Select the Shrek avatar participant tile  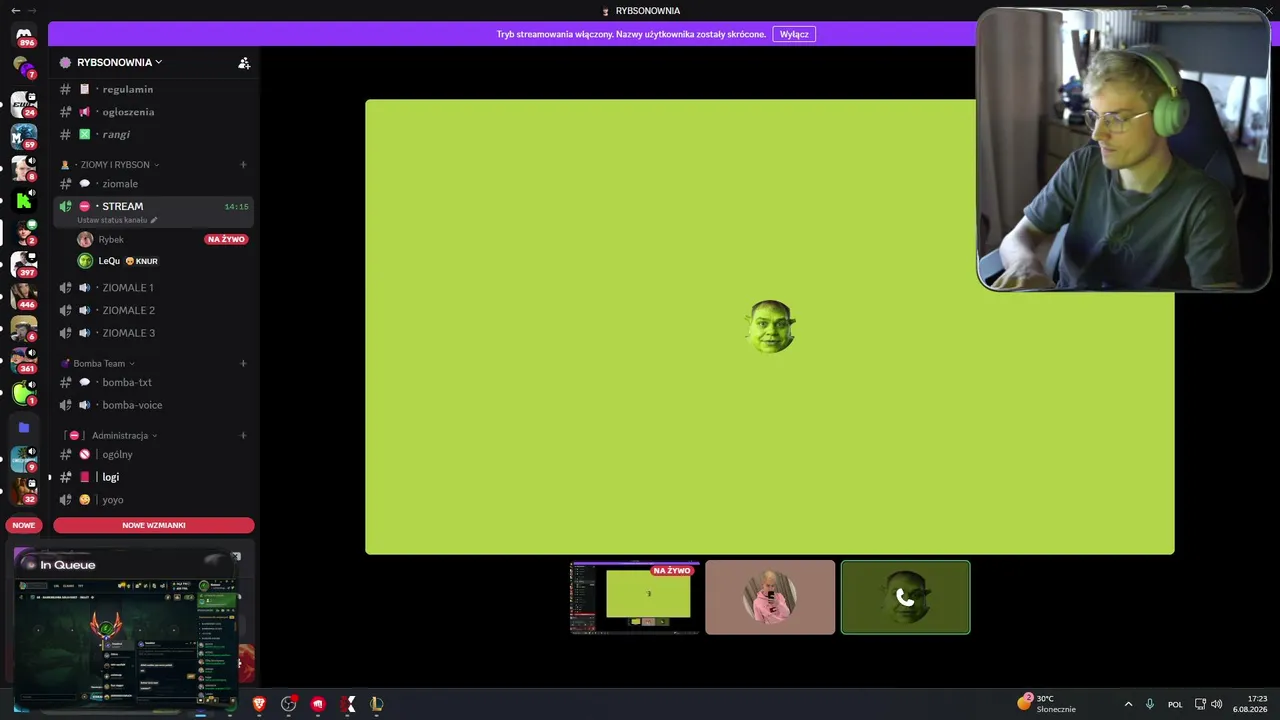coord(905,597)
